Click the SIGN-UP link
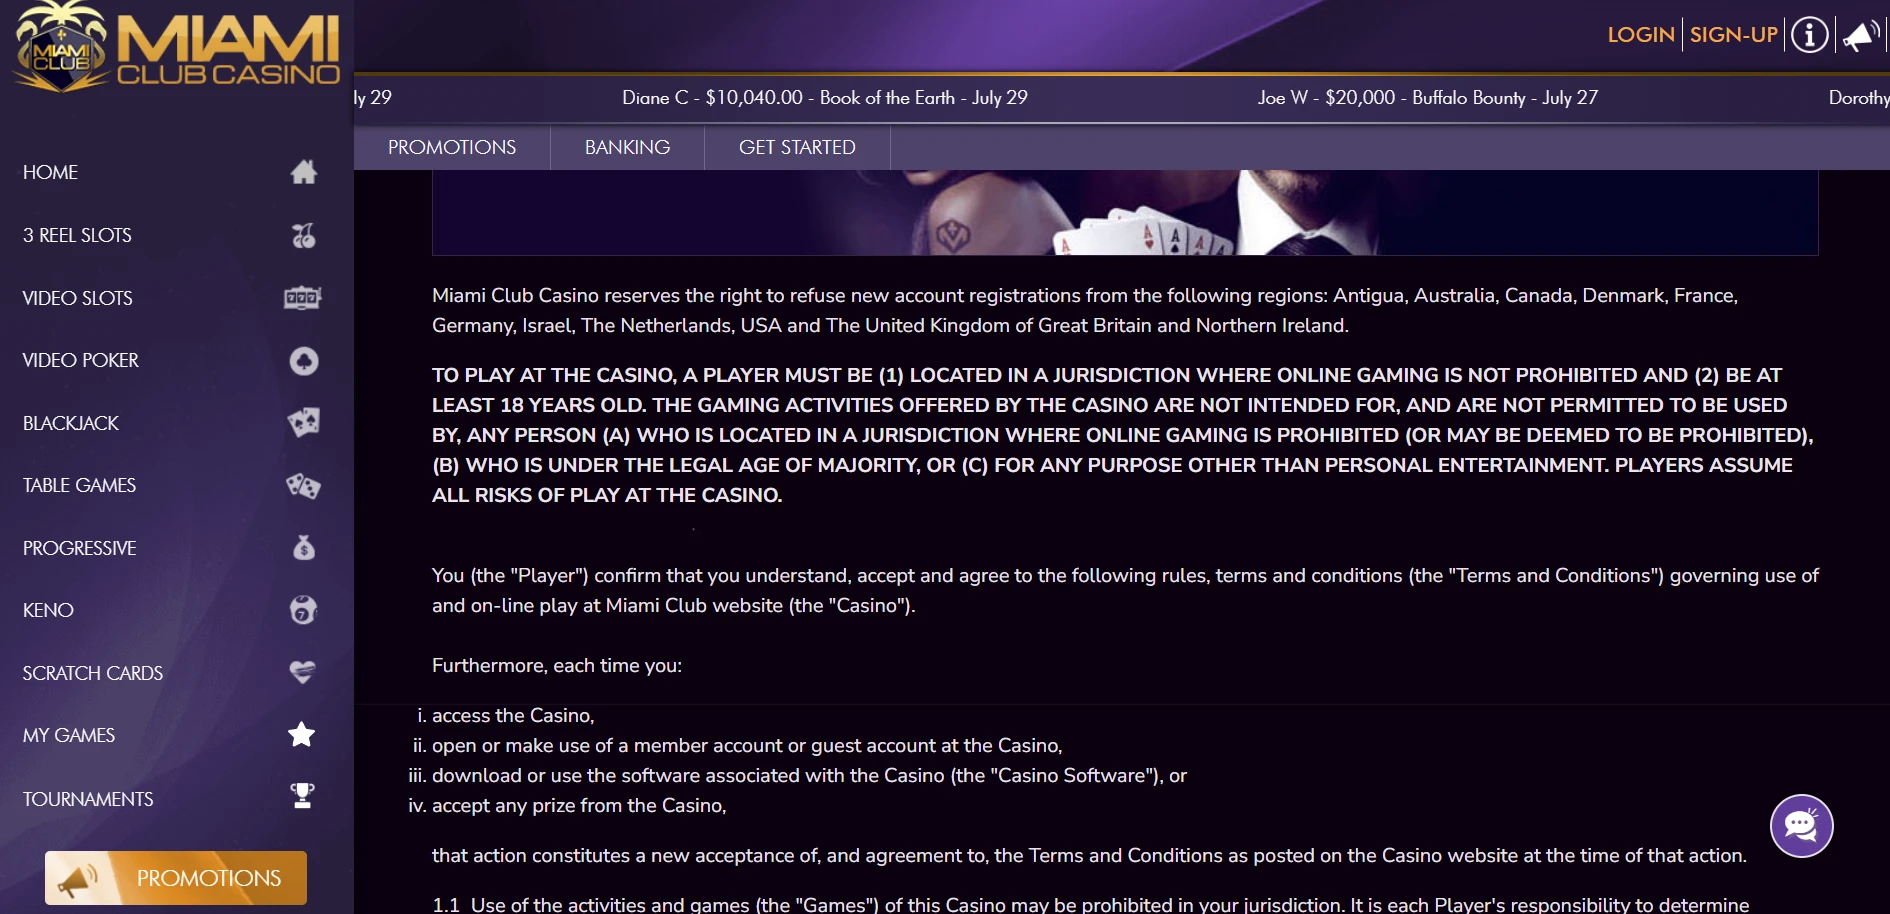The width and height of the screenshot is (1890, 914). (1734, 35)
